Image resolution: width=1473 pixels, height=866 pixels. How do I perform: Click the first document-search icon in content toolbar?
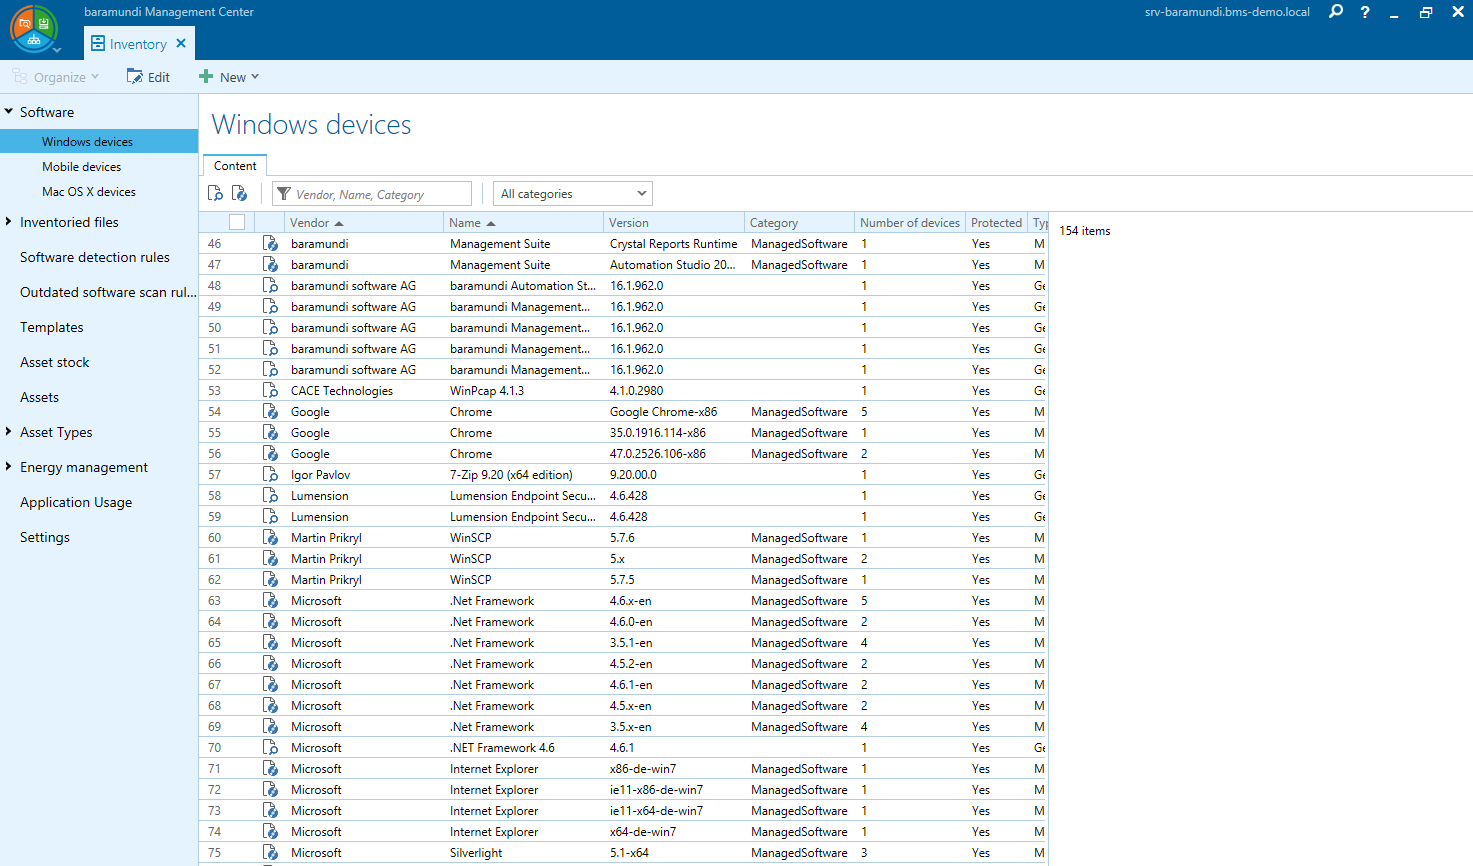[x=215, y=194]
